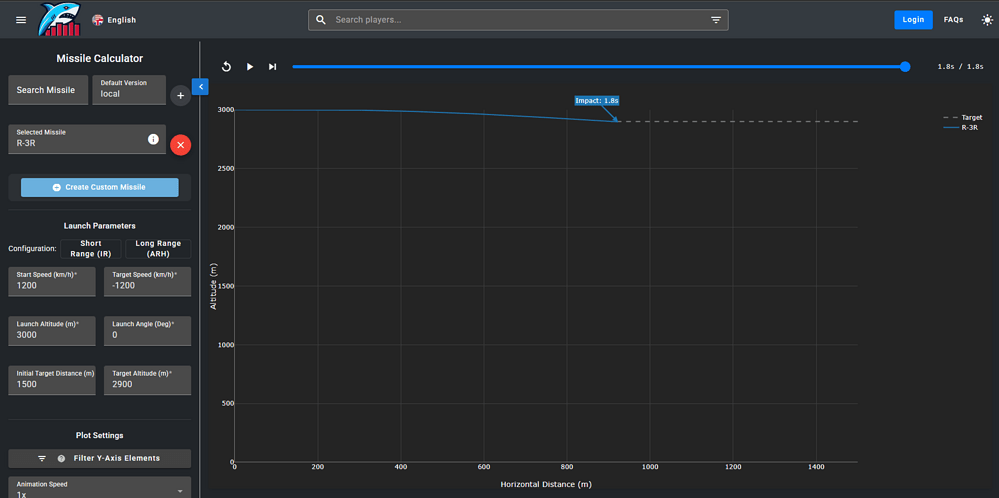999x498 pixels.
Task: Click the shark site logo
Action: point(58,20)
